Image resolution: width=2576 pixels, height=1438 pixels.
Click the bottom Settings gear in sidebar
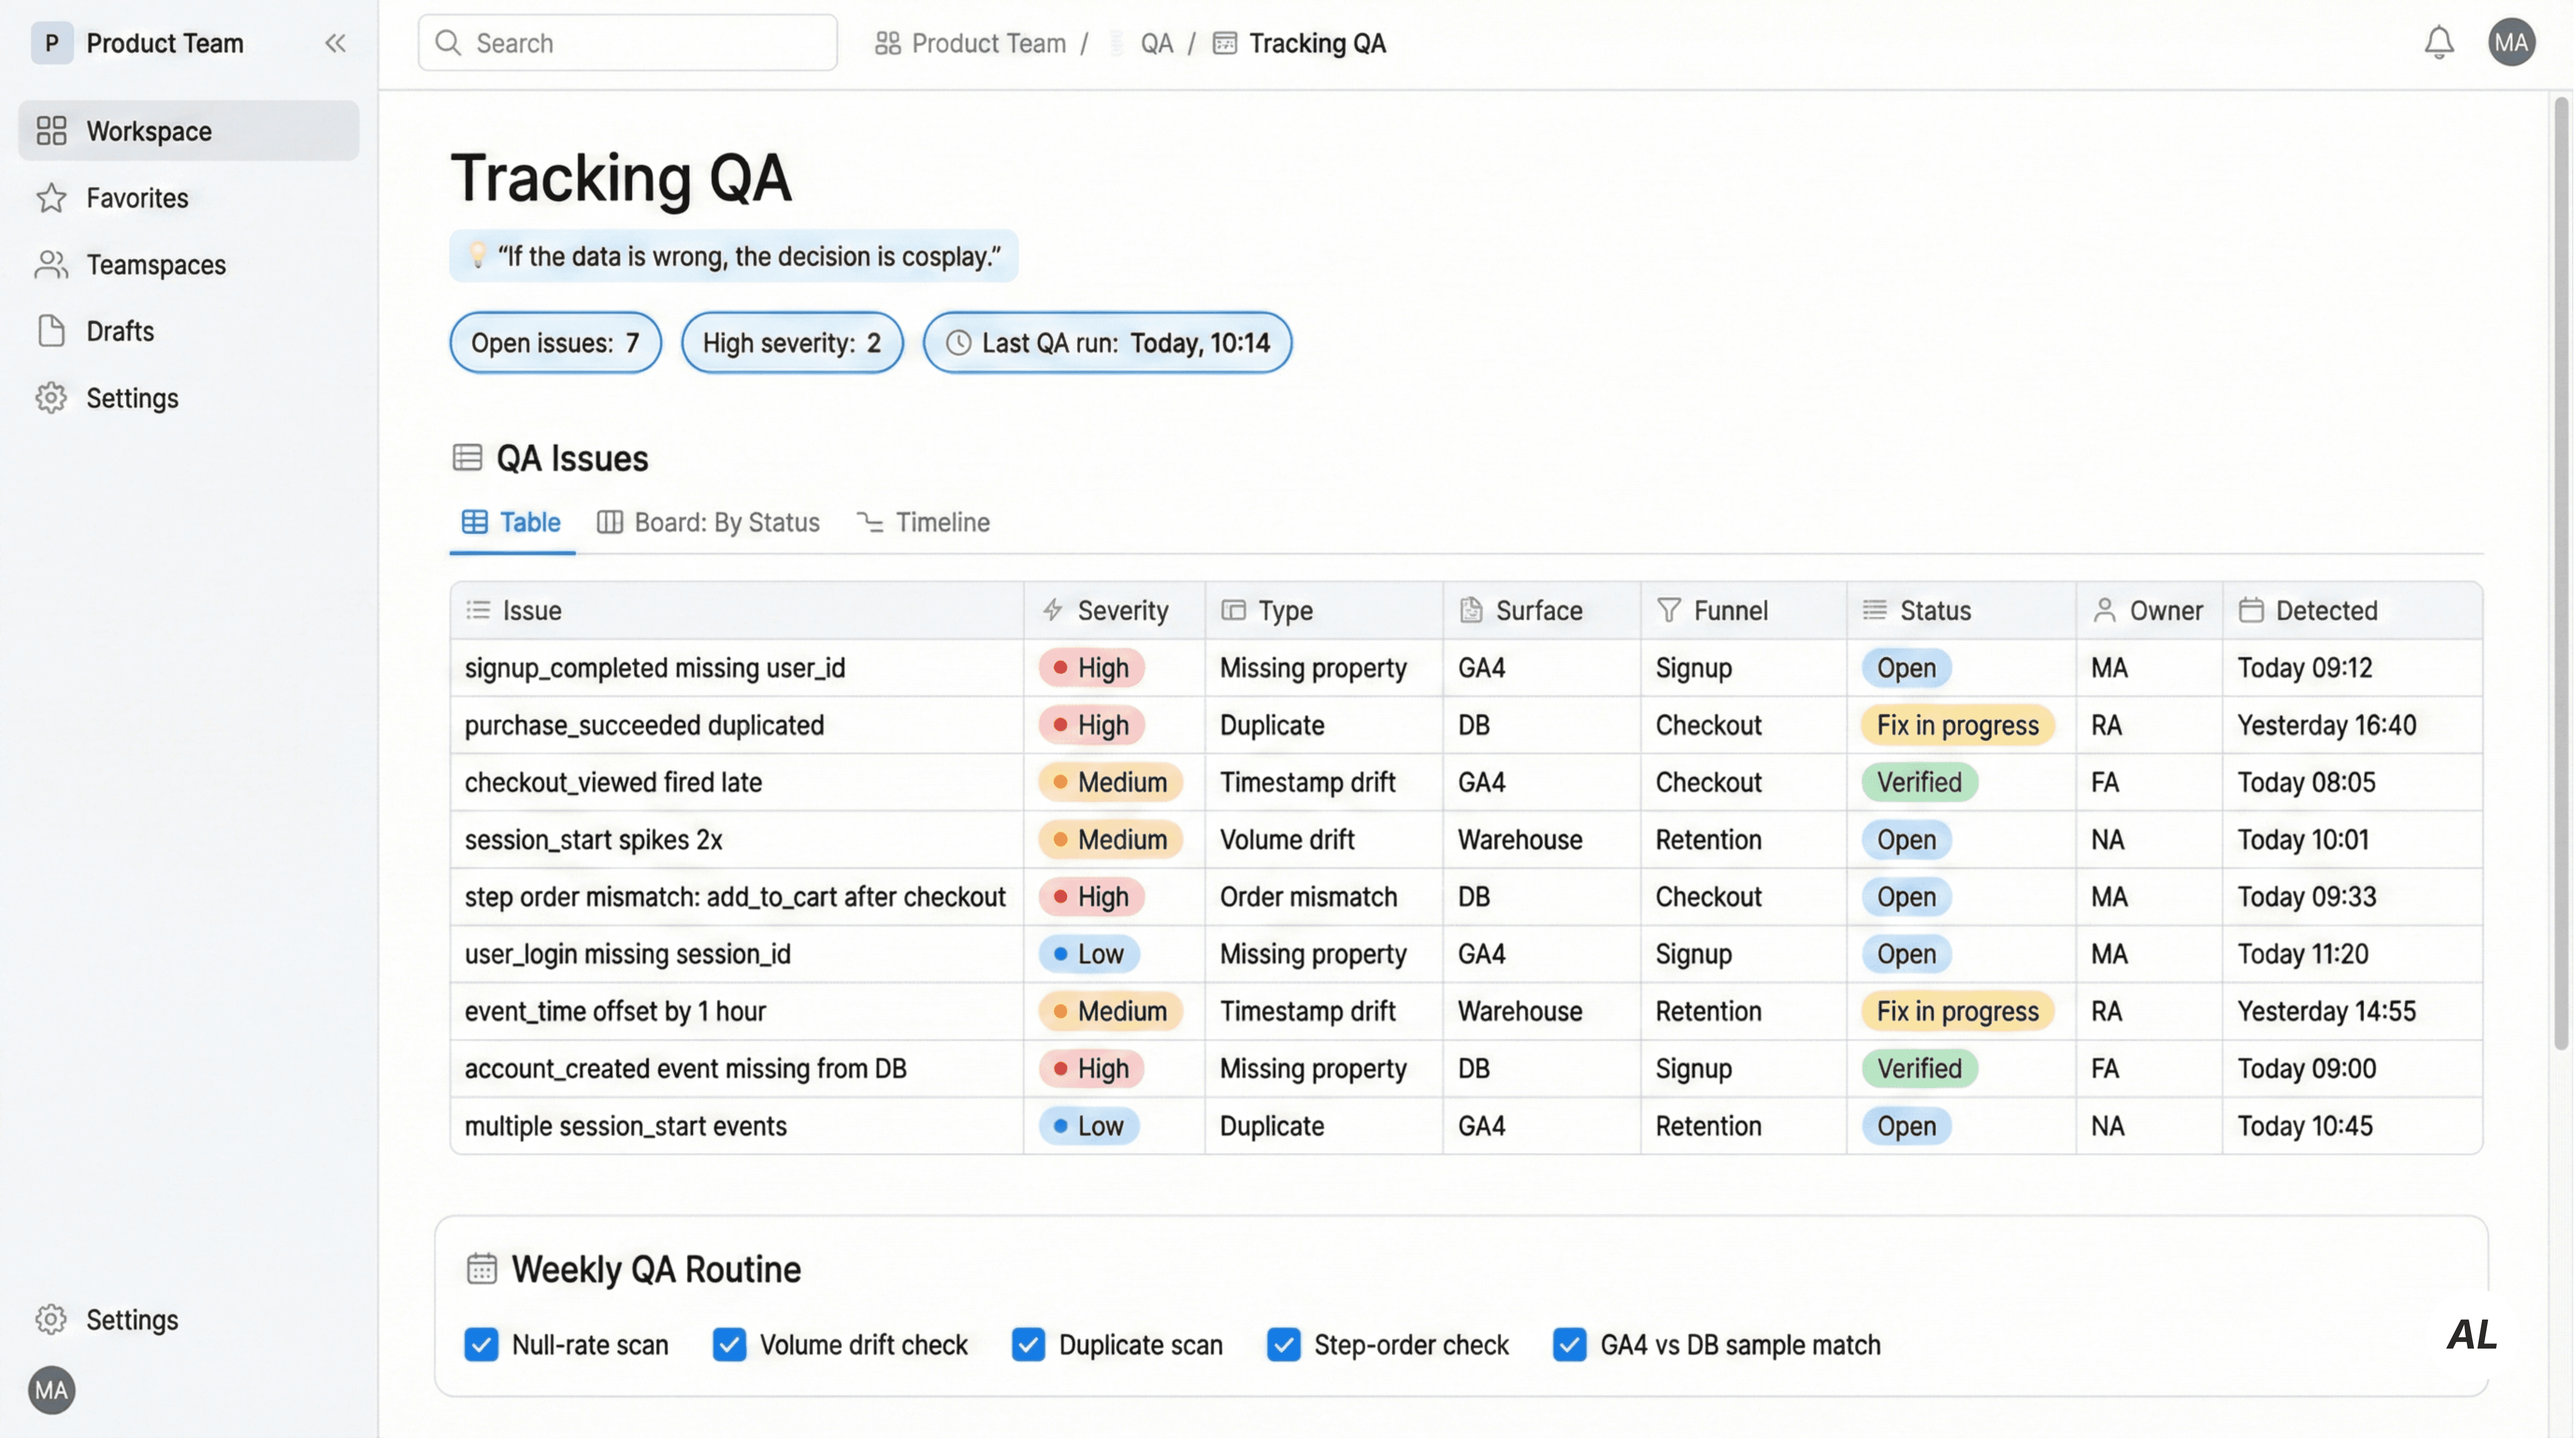[x=51, y=1319]
